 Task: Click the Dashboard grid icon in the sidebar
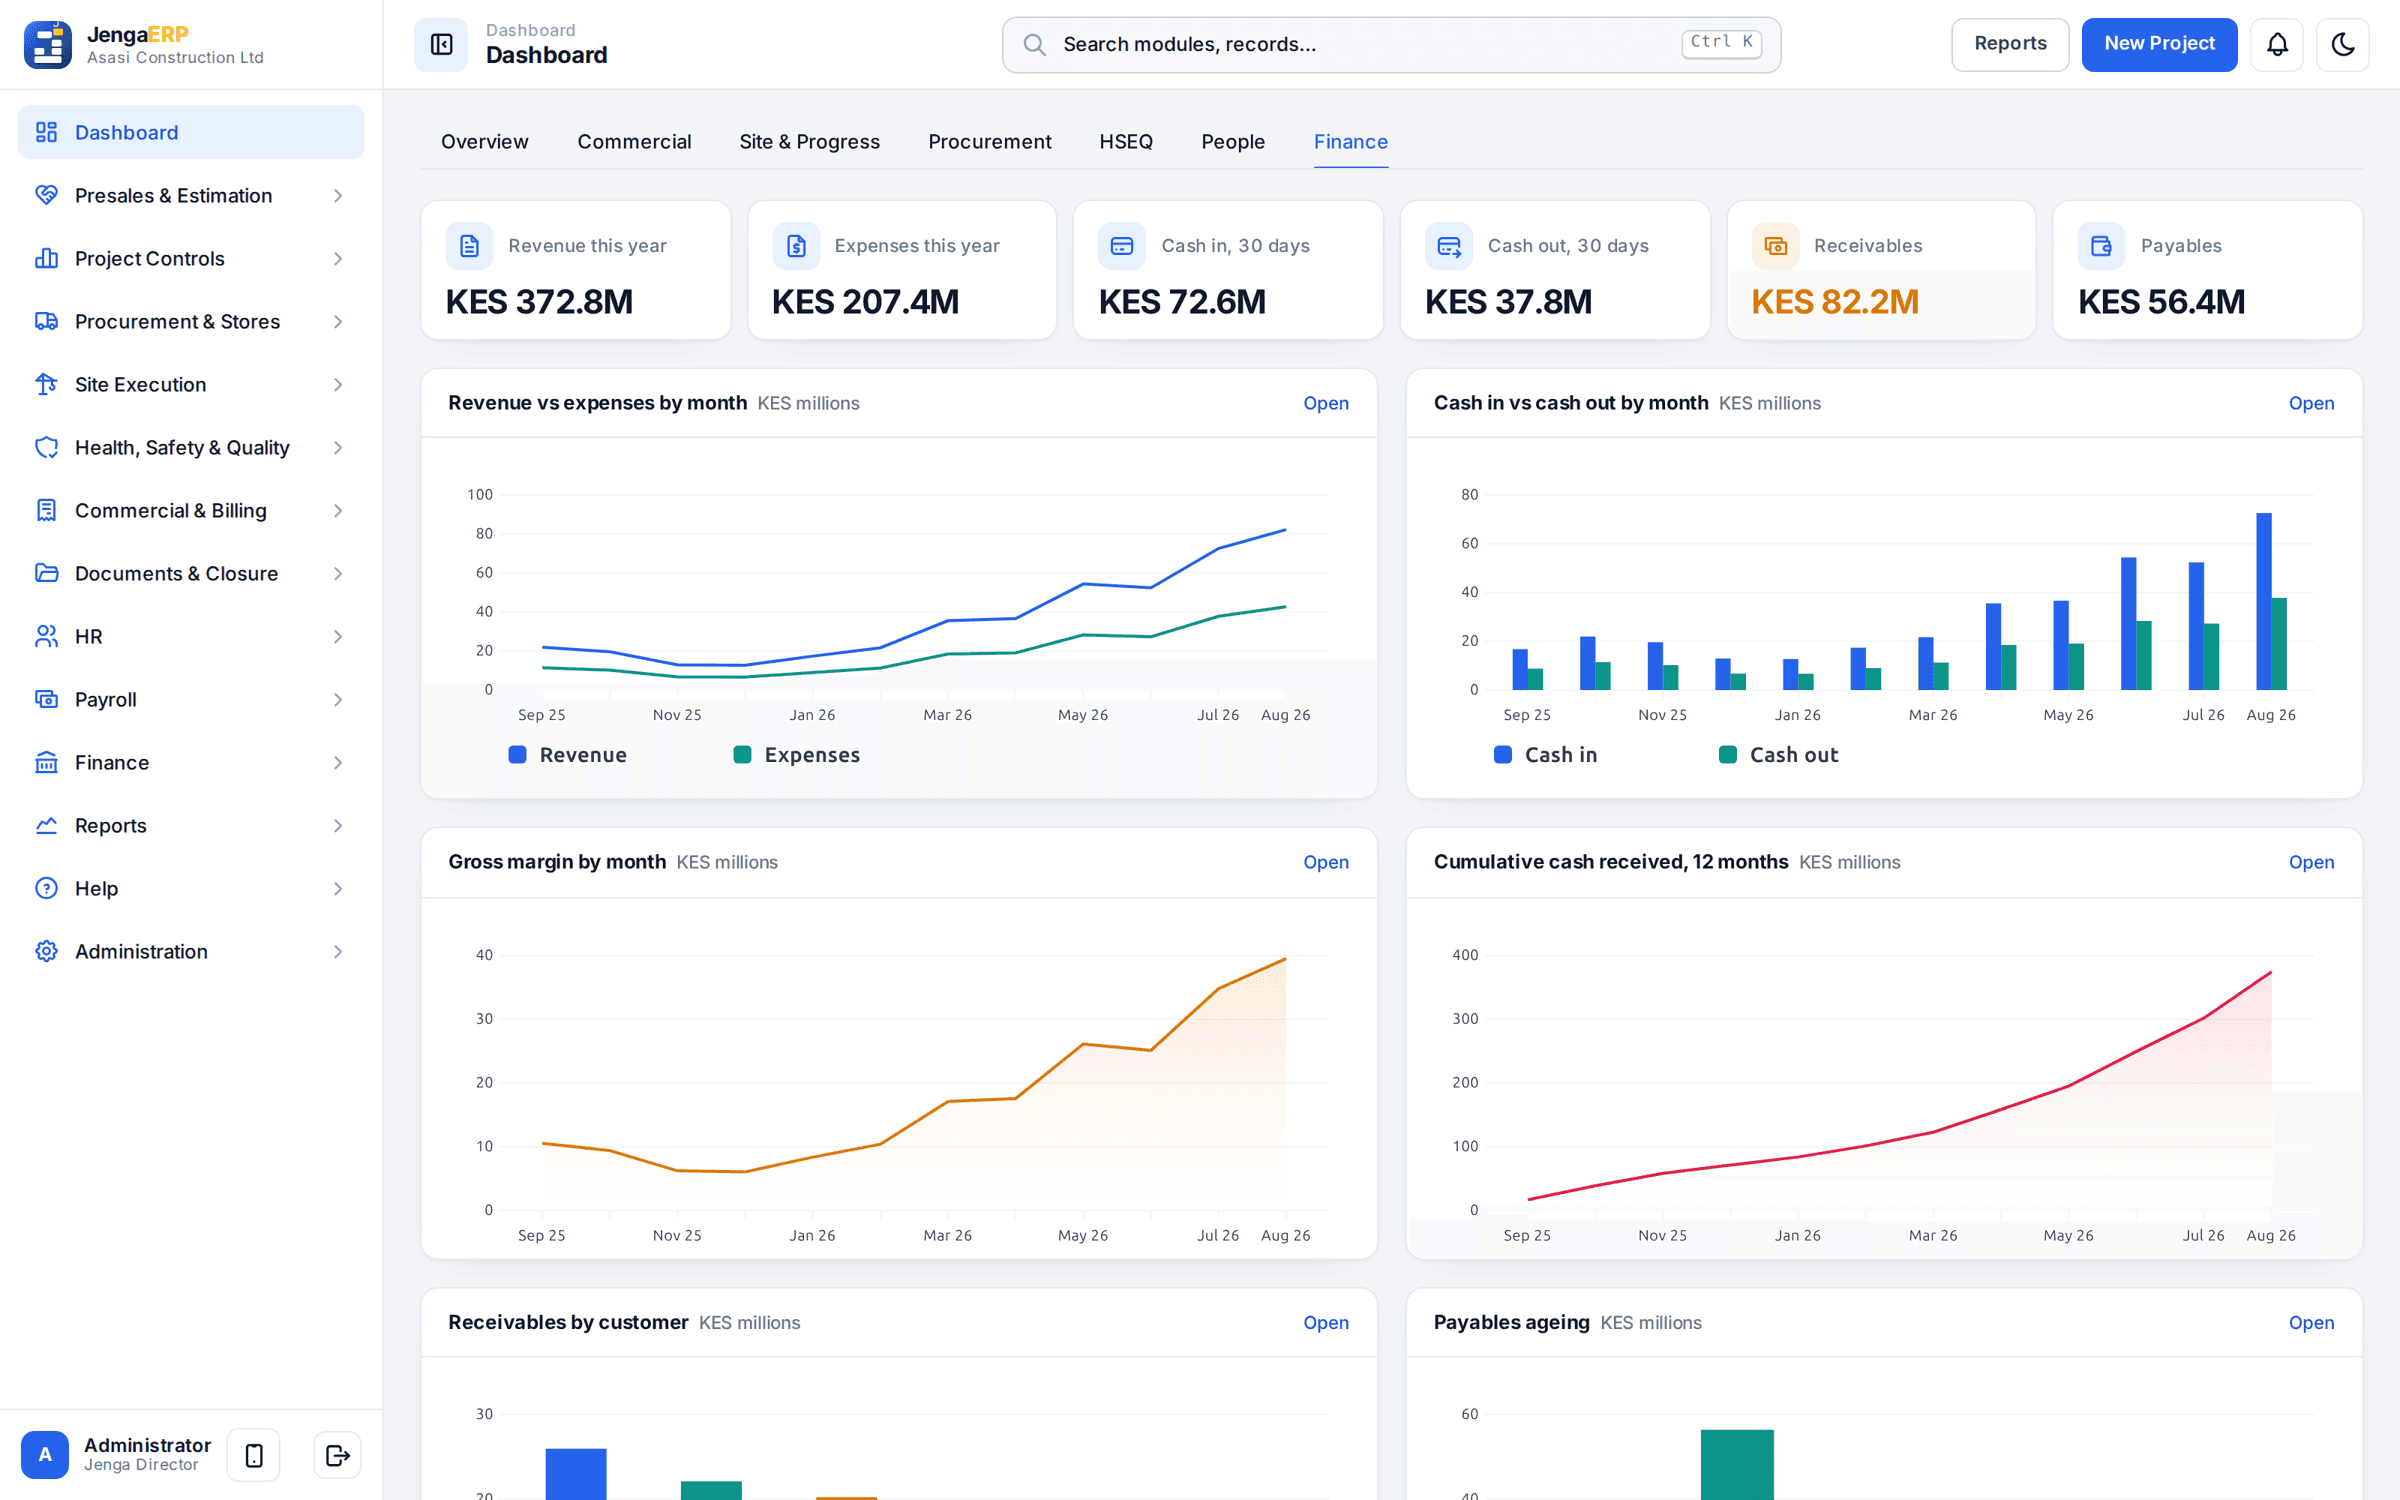point(46,132)
